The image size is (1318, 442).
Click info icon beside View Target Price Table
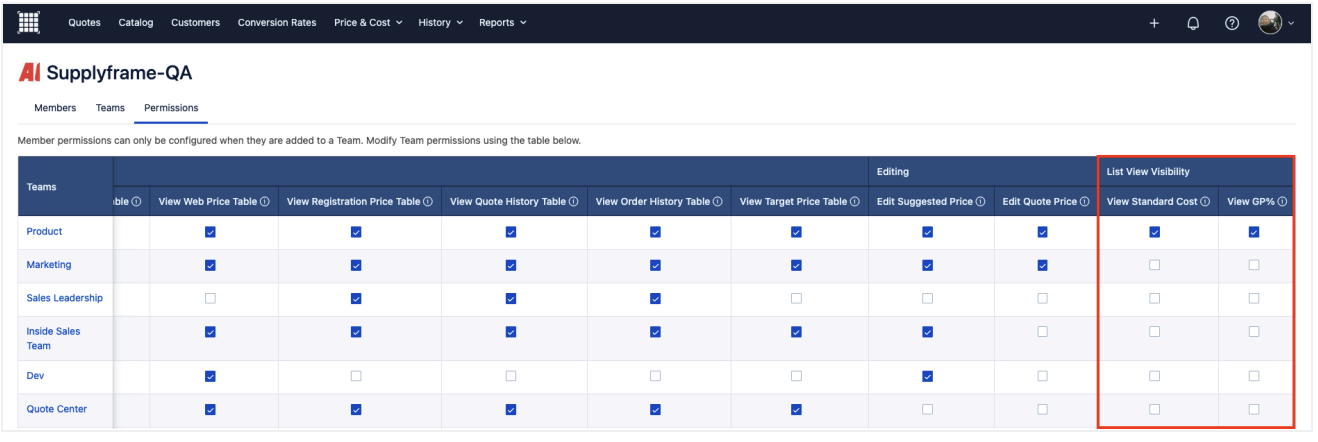pos(855,202)
